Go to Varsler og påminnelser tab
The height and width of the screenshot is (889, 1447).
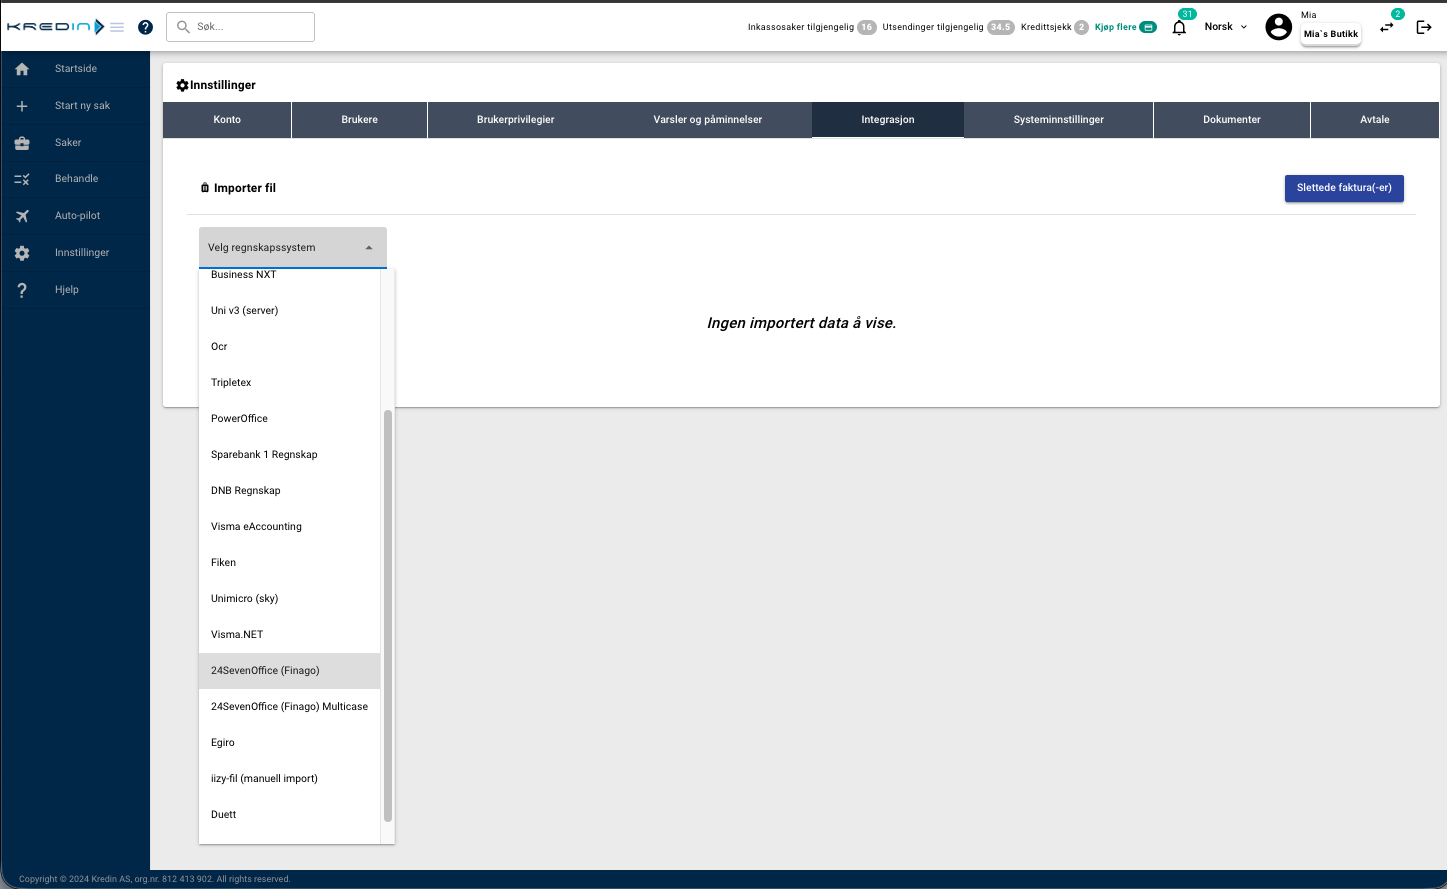coord(708,120)
